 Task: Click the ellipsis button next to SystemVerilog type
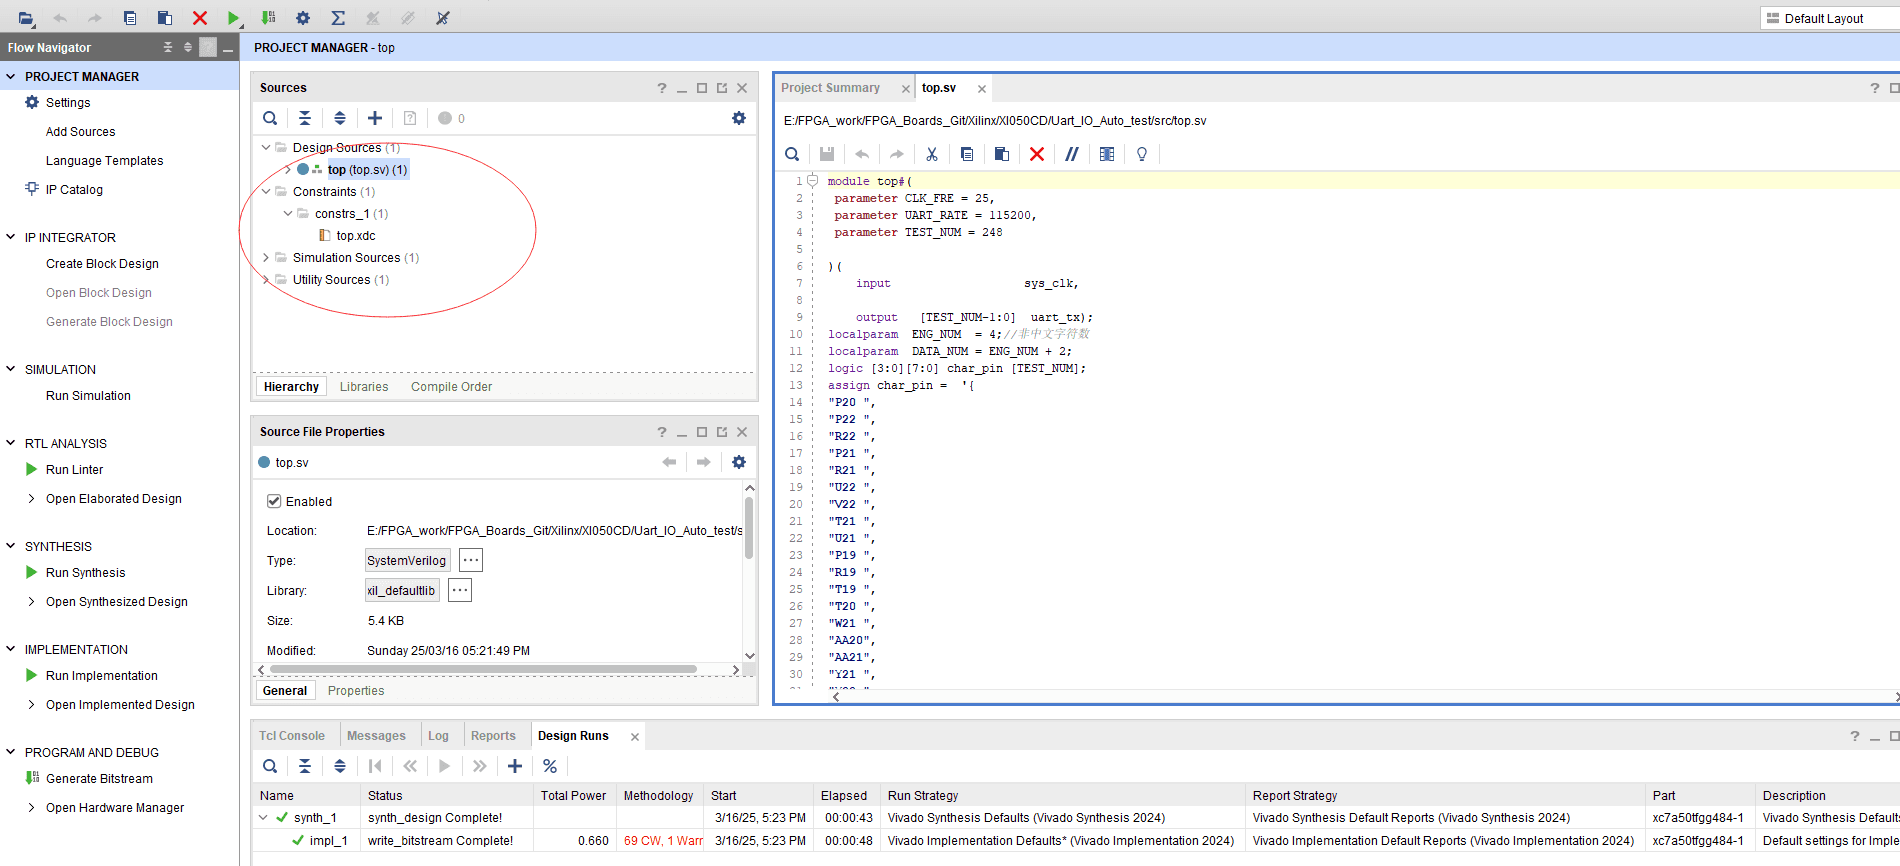[x=471, y=560]
